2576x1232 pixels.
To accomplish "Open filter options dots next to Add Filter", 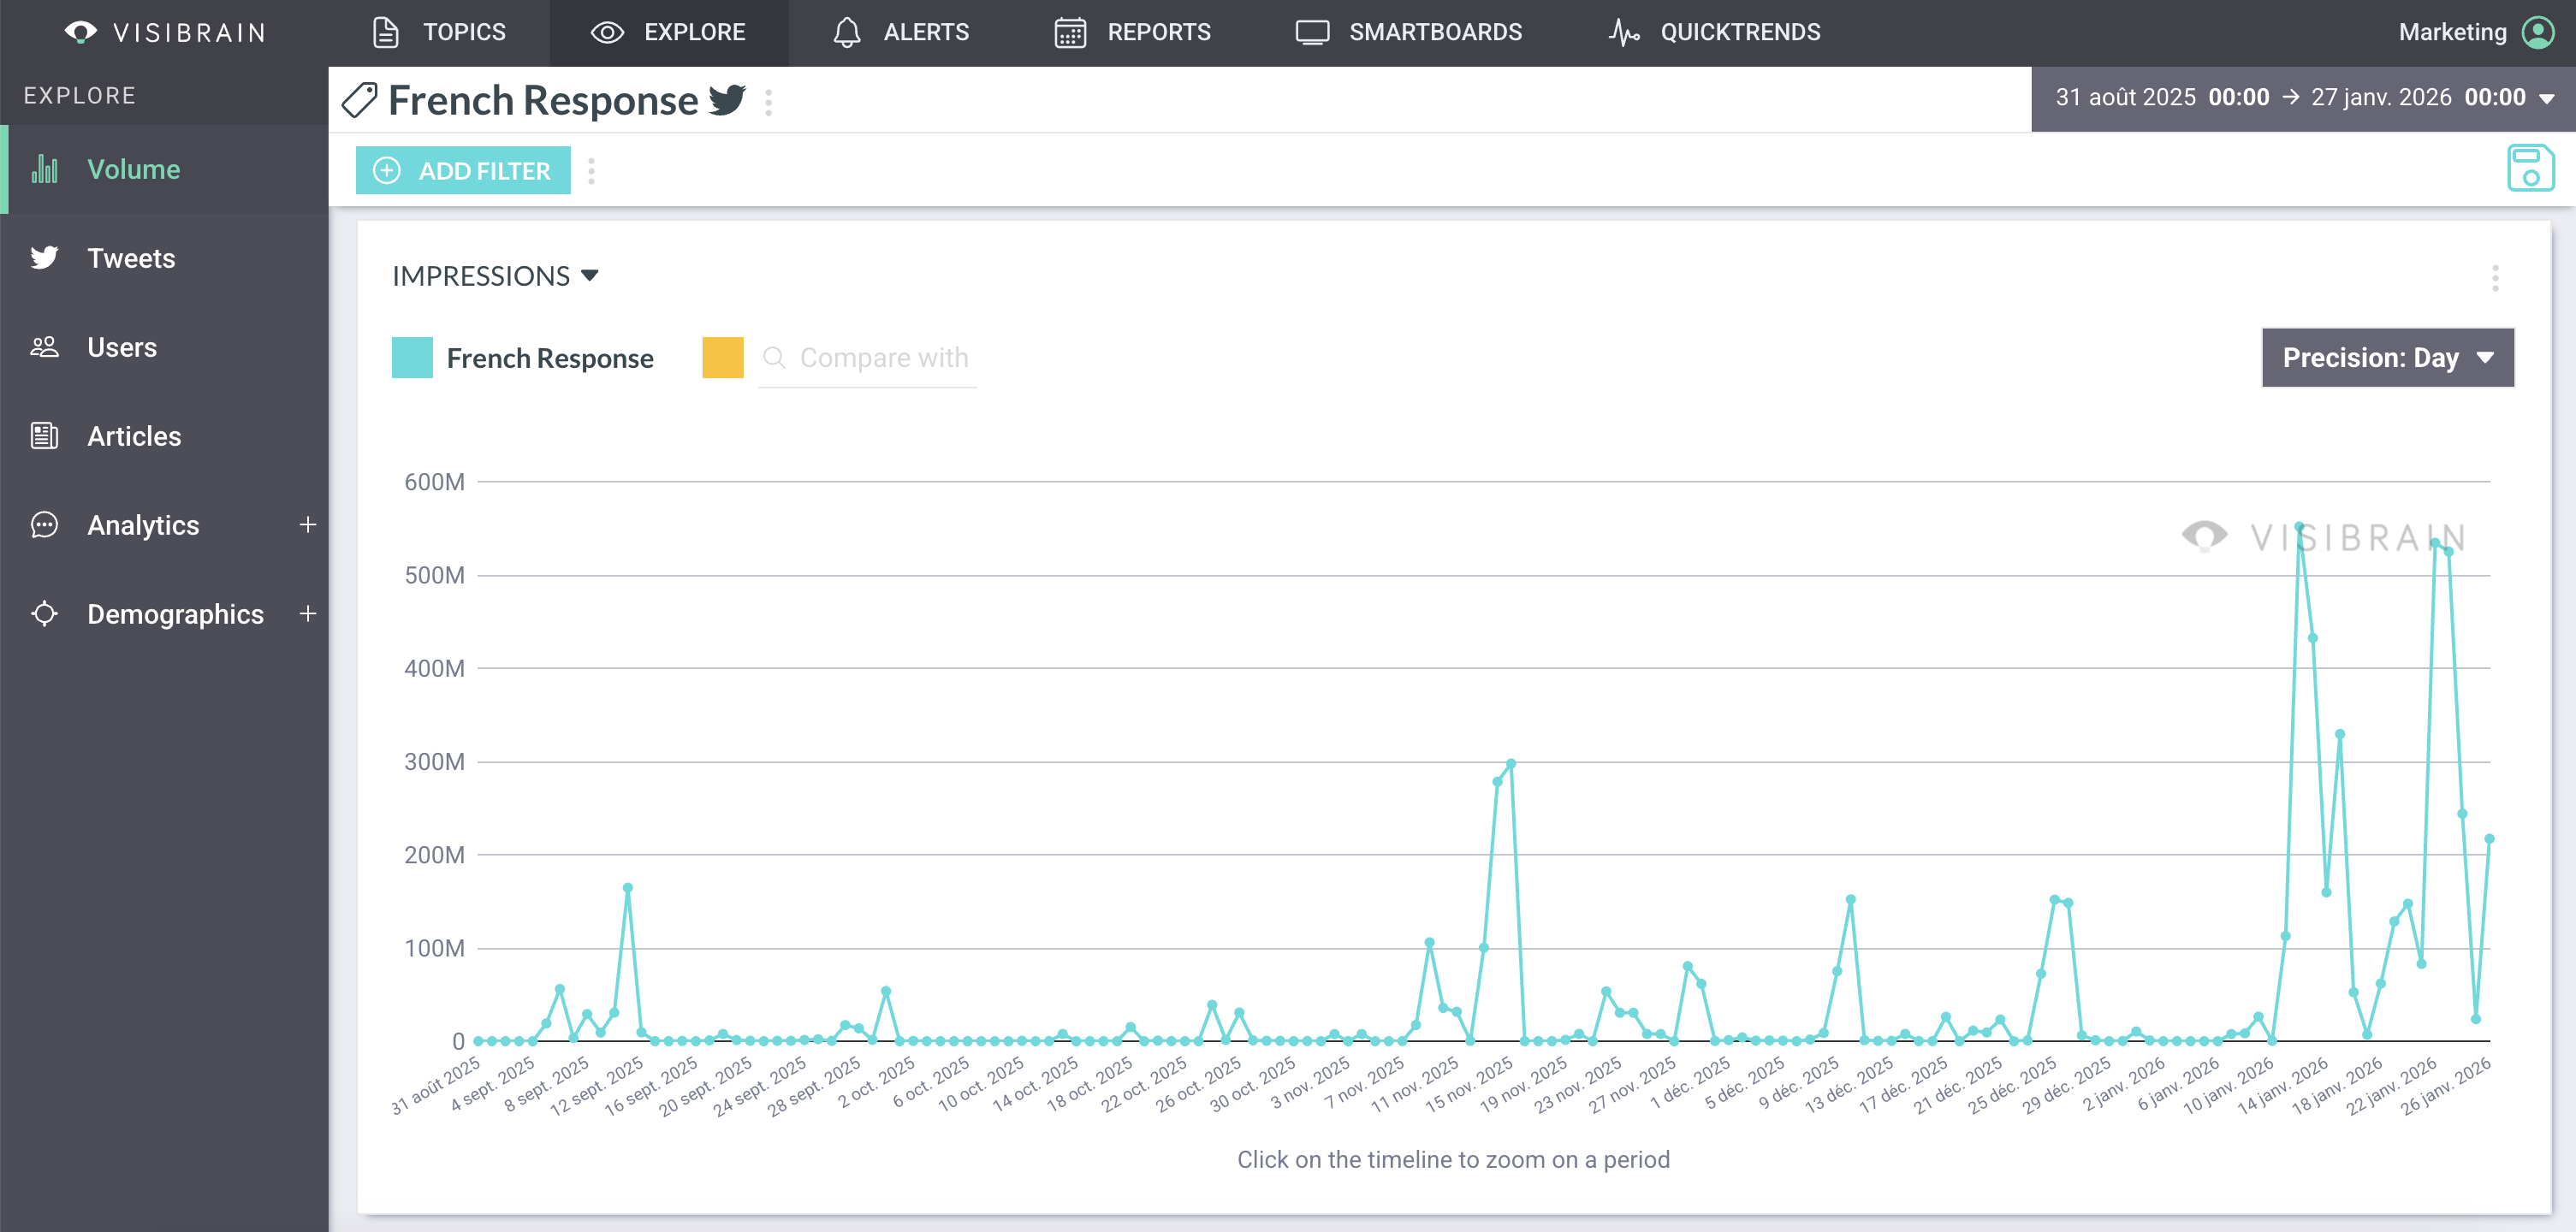I will [x=591, y=171].
